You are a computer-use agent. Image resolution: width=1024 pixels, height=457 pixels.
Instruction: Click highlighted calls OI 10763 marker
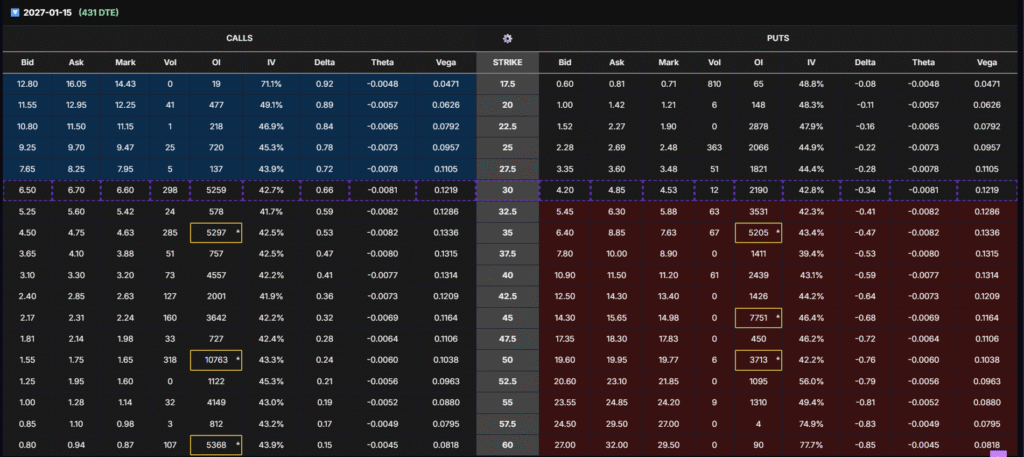216,360
